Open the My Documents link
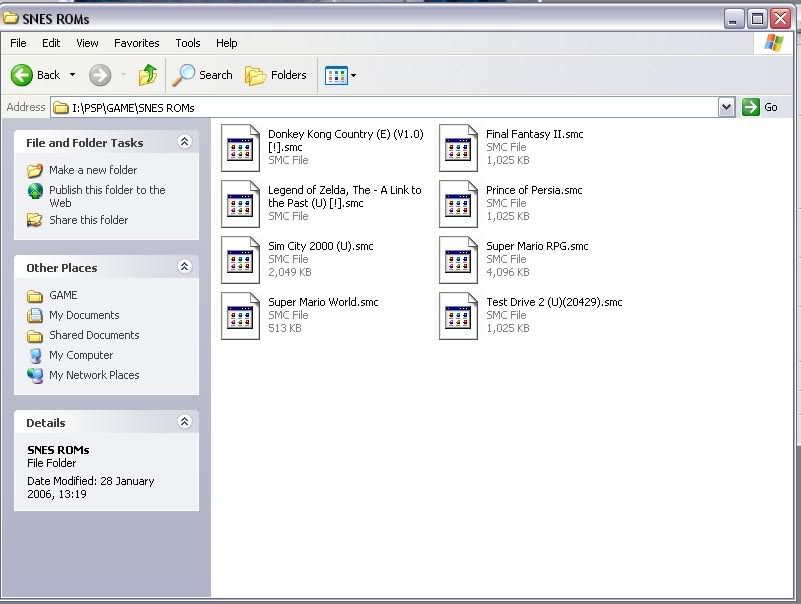The height and width of the screenshot is (604, 801). coord(84,315)
